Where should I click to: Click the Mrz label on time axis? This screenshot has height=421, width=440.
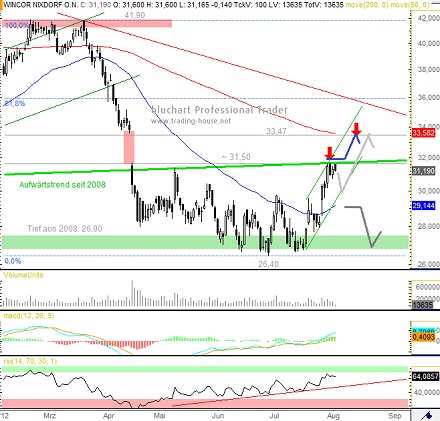(50, 416)
